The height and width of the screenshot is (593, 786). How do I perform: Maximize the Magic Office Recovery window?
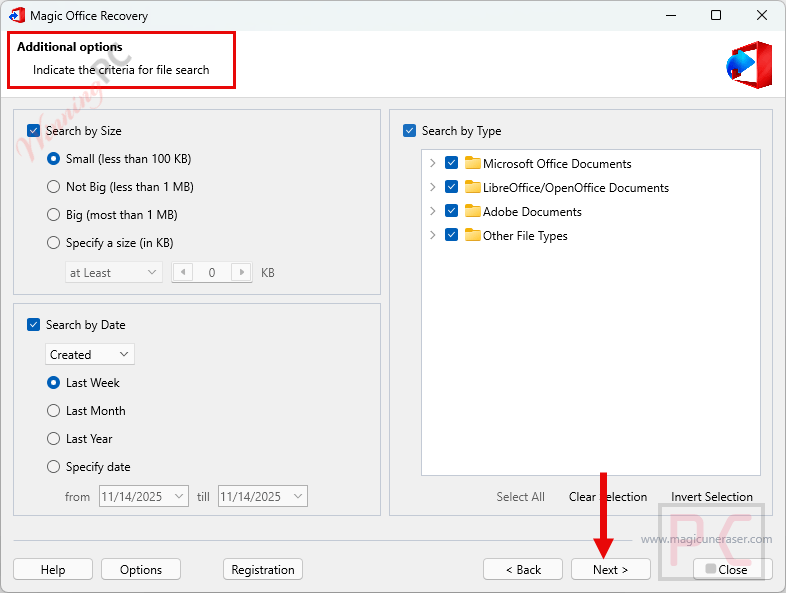point(716,15)
